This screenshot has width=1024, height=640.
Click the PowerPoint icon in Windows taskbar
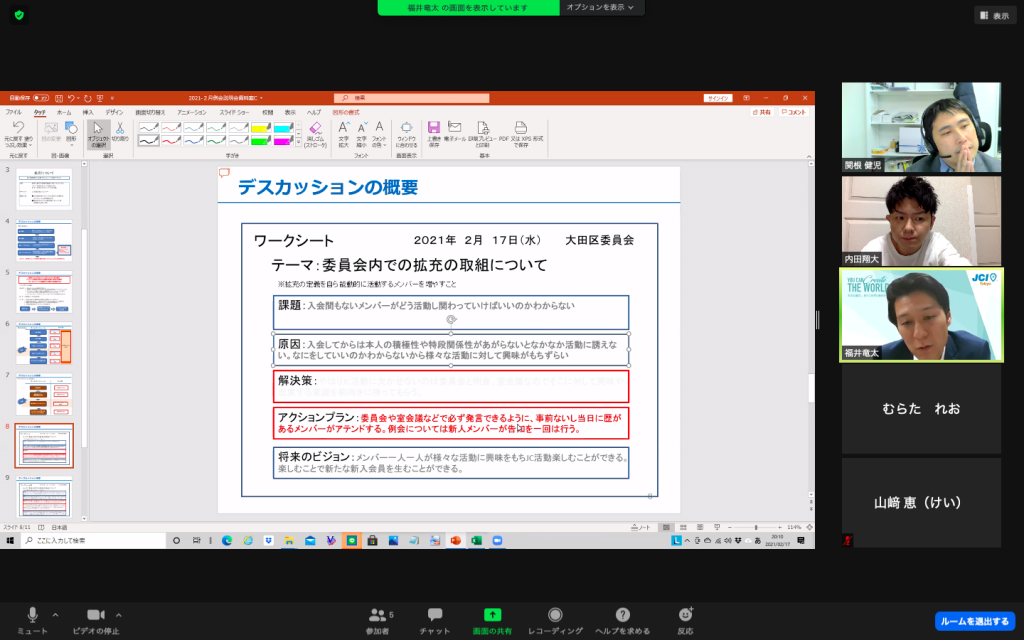(x=455, y=540)
